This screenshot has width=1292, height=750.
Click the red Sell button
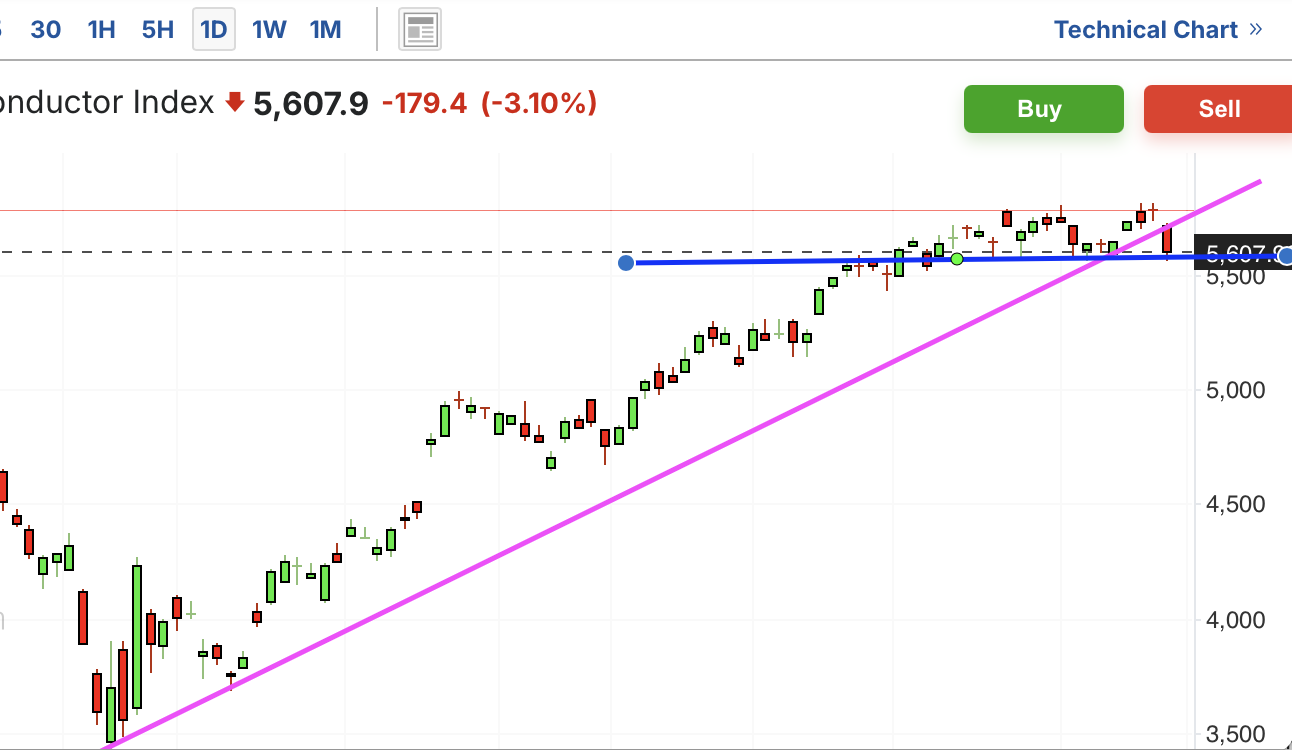click(x=1218, y=109)
